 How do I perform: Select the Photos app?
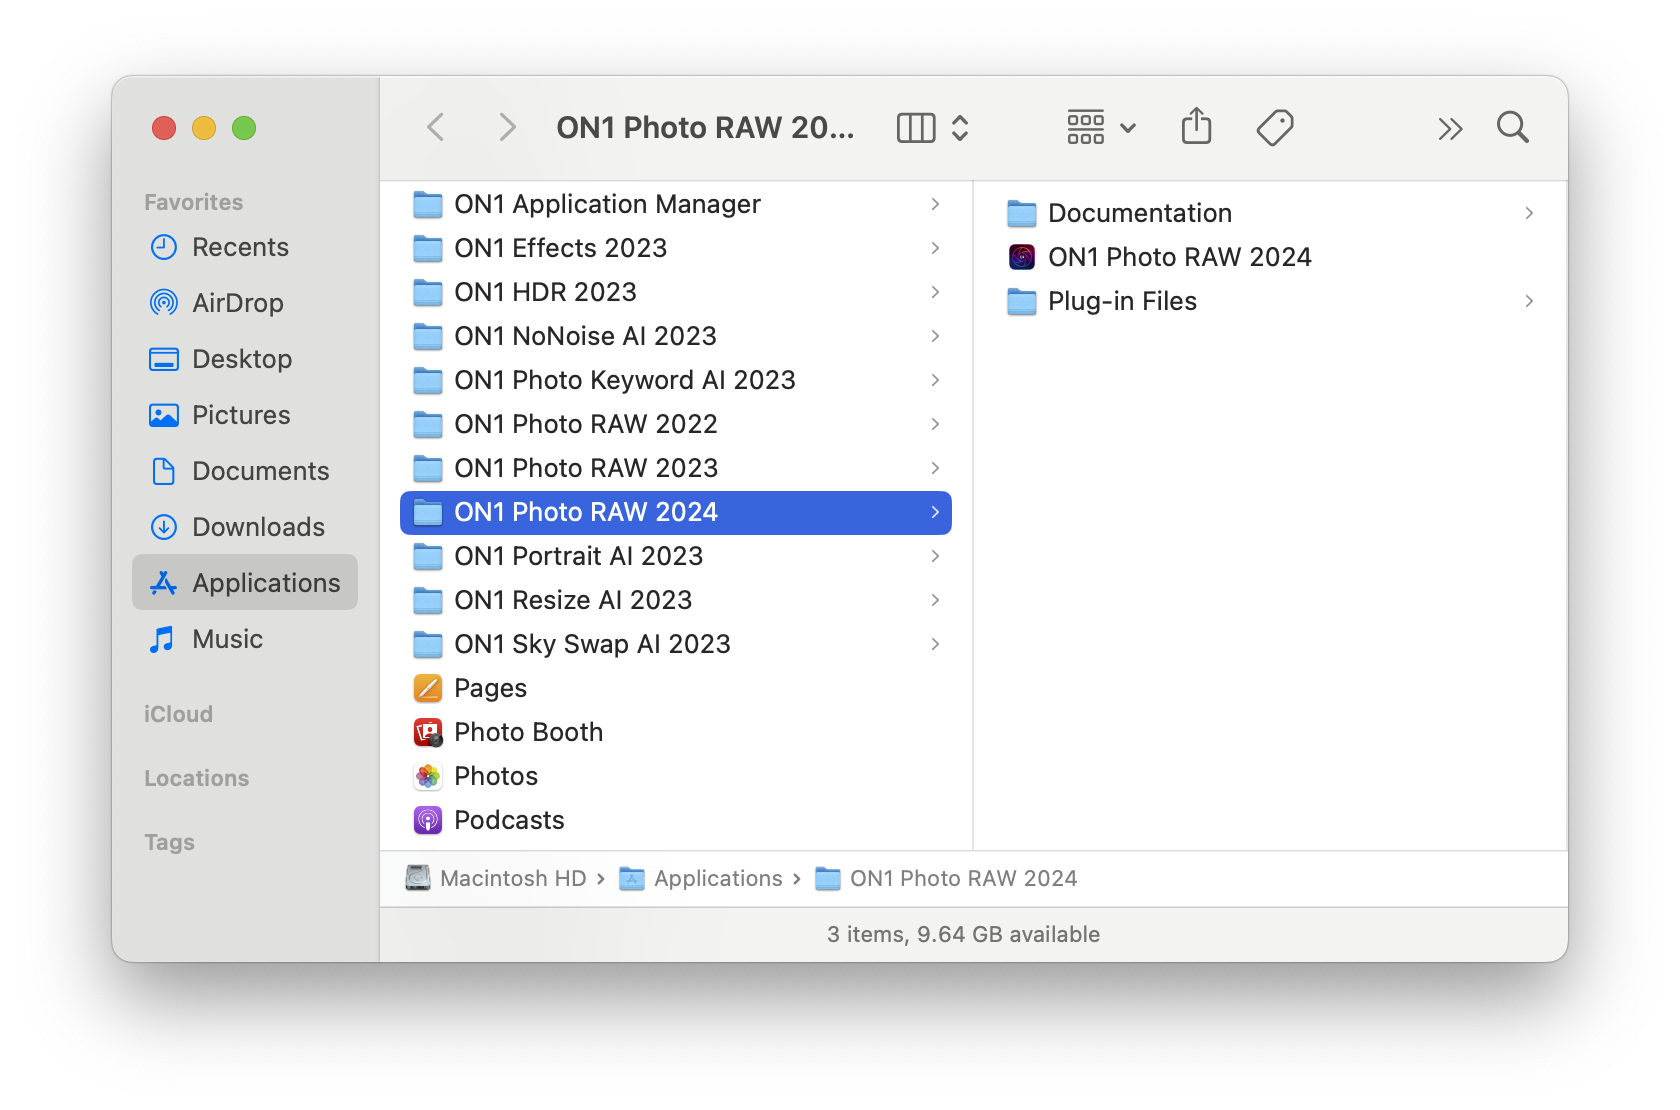pyautogui.click(x=676, y=776)
